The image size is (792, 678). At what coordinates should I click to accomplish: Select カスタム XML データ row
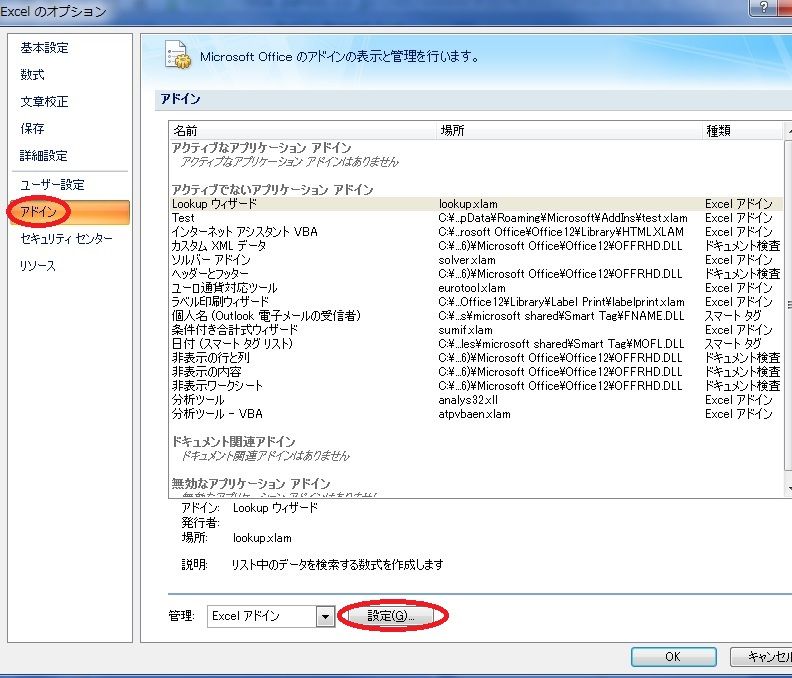point(476,246)
